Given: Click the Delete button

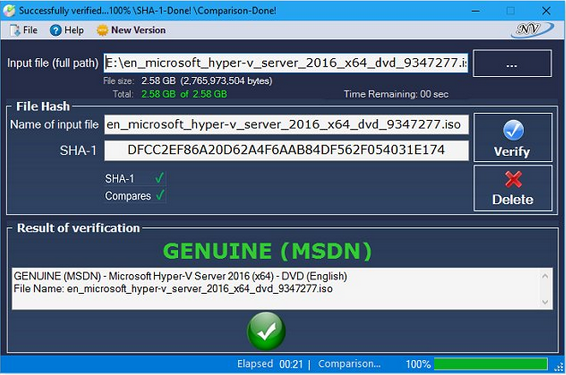Looking at the screenshot, I should [x=513, y=188].
